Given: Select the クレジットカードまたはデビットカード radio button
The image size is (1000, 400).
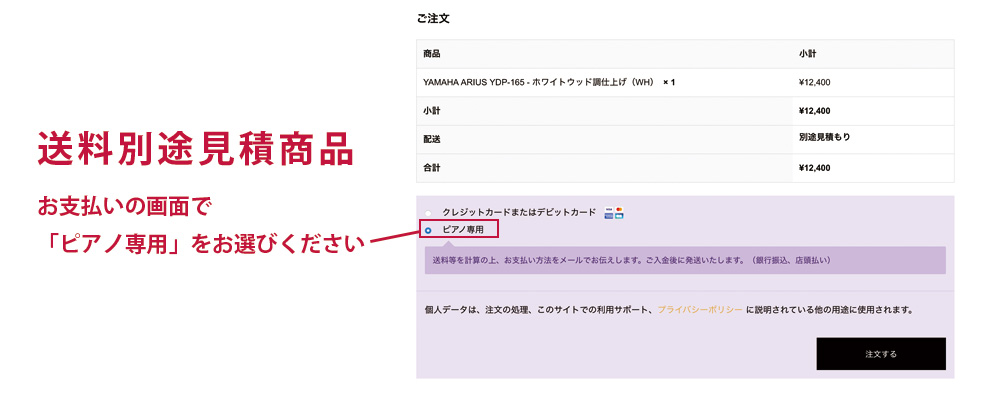Looking at the screenshot, I should pyautogui.click(x=428, y=213).
